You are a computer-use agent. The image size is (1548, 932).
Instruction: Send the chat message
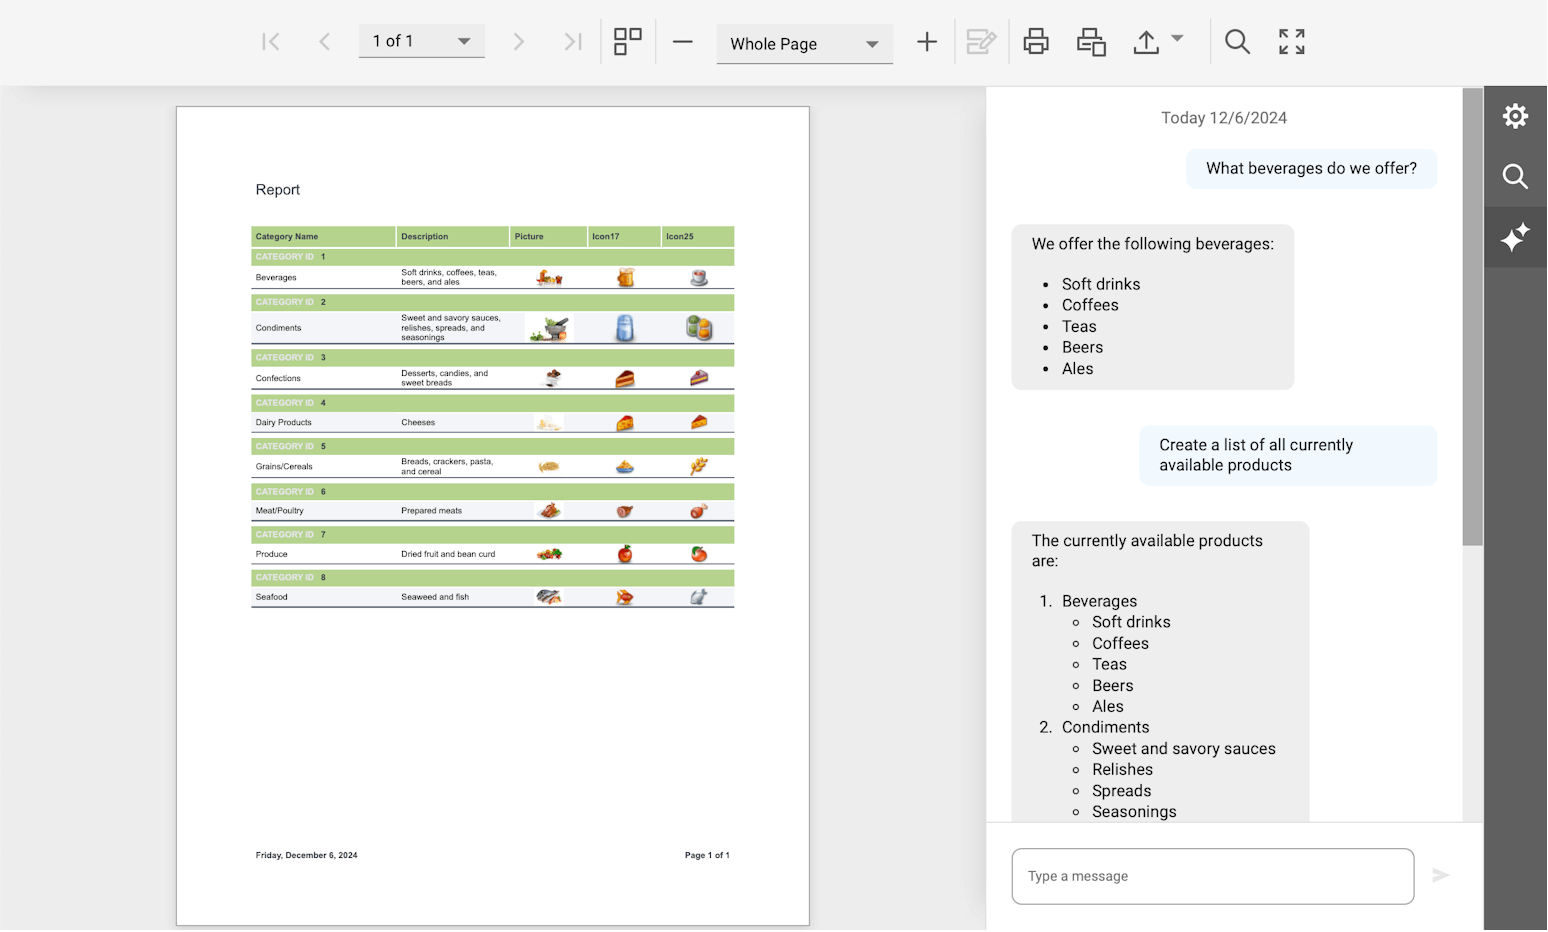pyautogui.click(x=1440, y=875)
